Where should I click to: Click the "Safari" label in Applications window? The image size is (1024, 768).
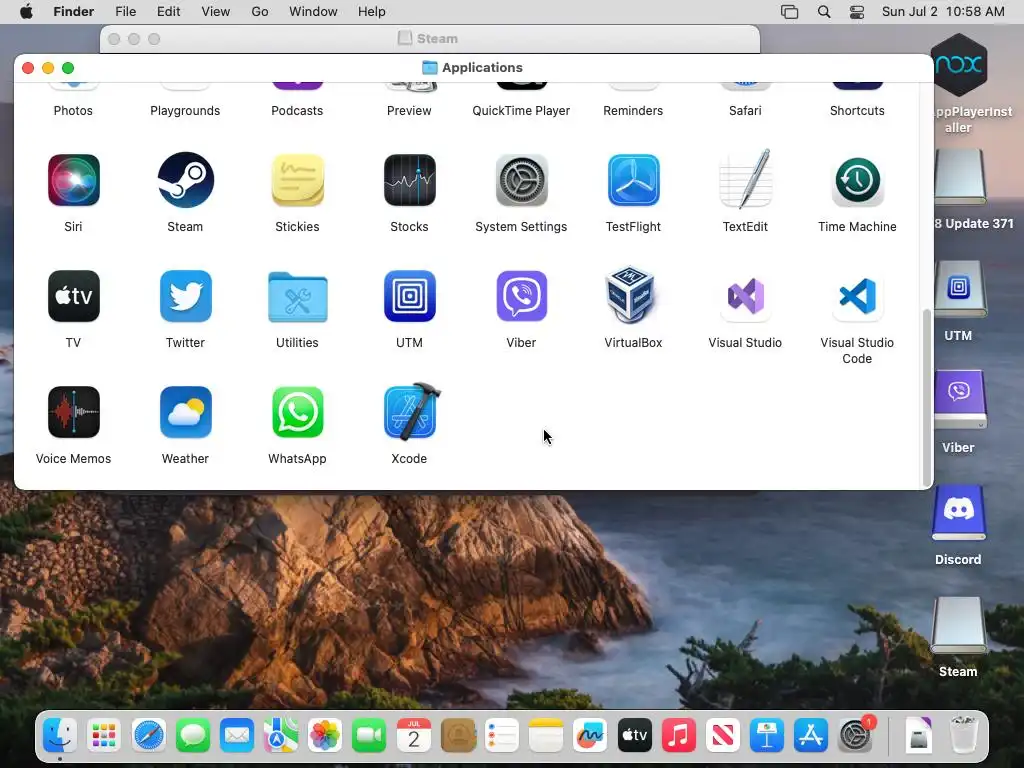click(x=745, y=110)
